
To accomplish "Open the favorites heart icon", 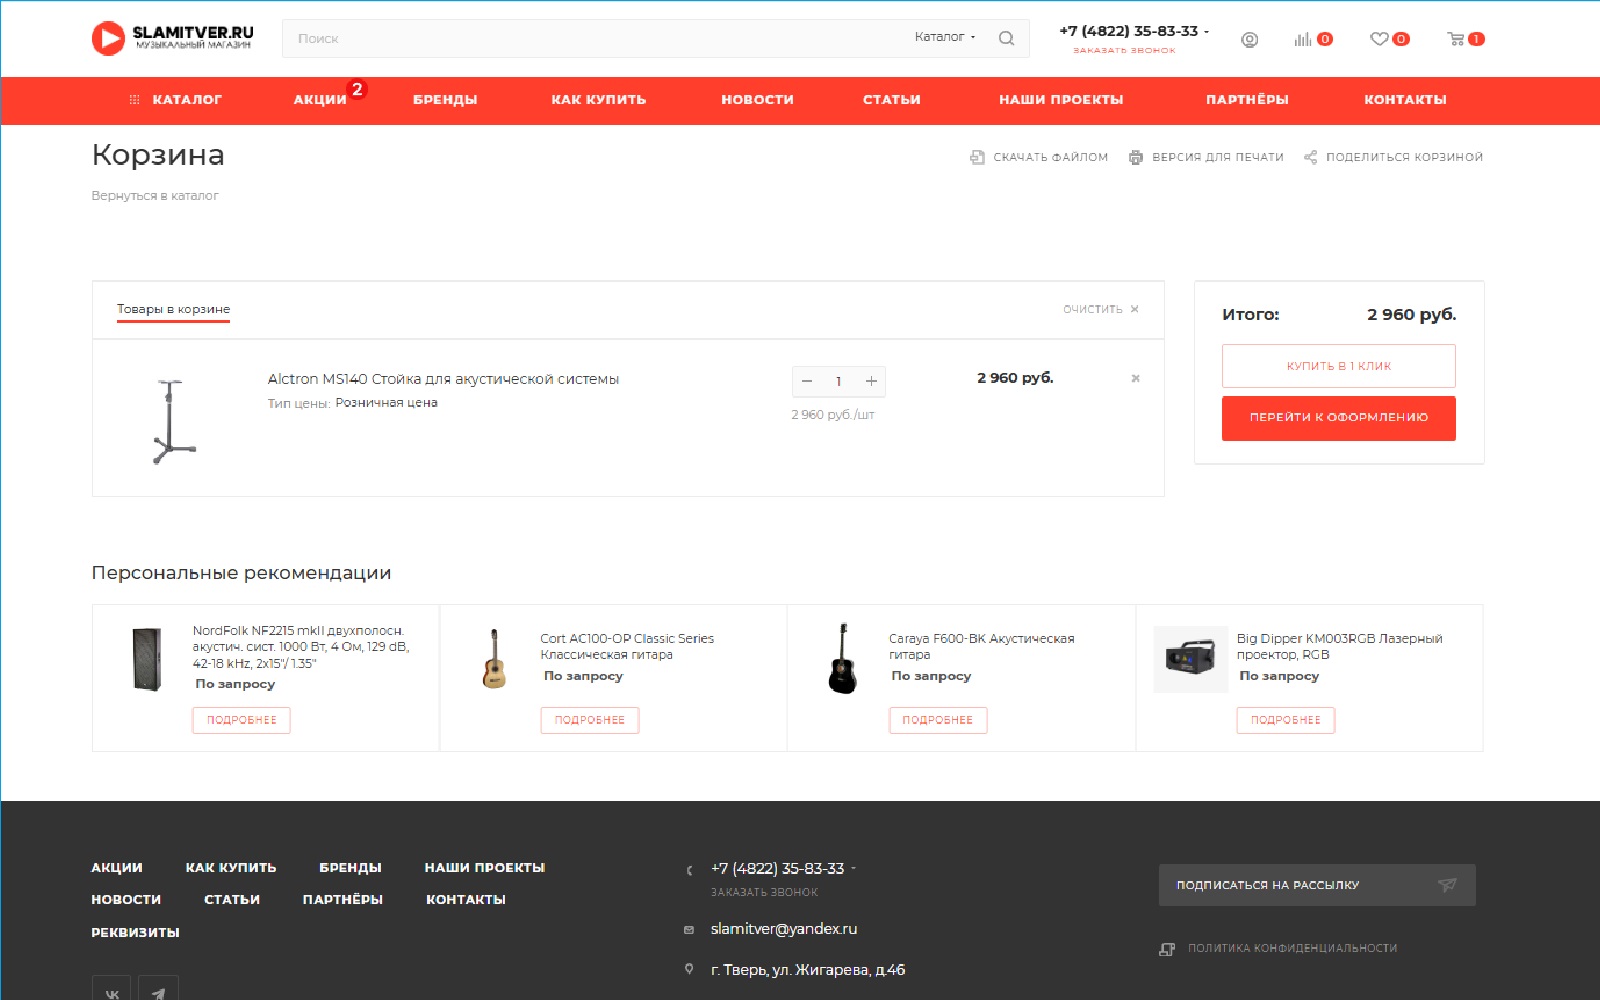I will pyautogui.click(x=1379, y=39).
